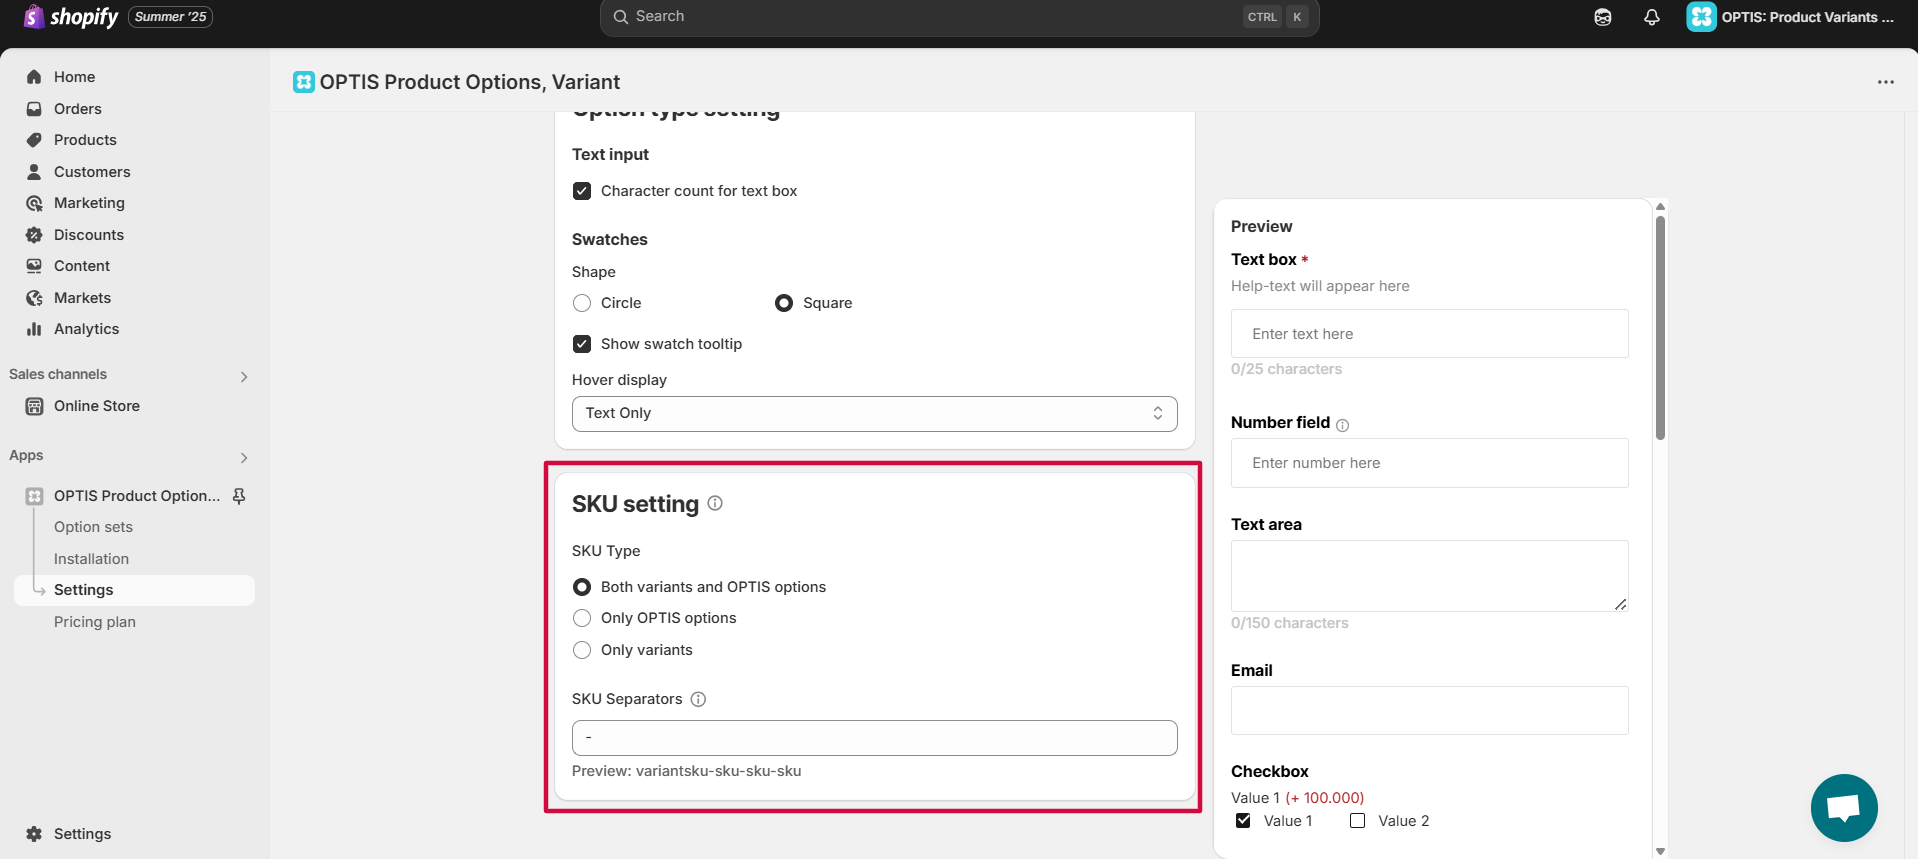Open Installation subpage
The image size is (1918, 859).
pos(91,559)
